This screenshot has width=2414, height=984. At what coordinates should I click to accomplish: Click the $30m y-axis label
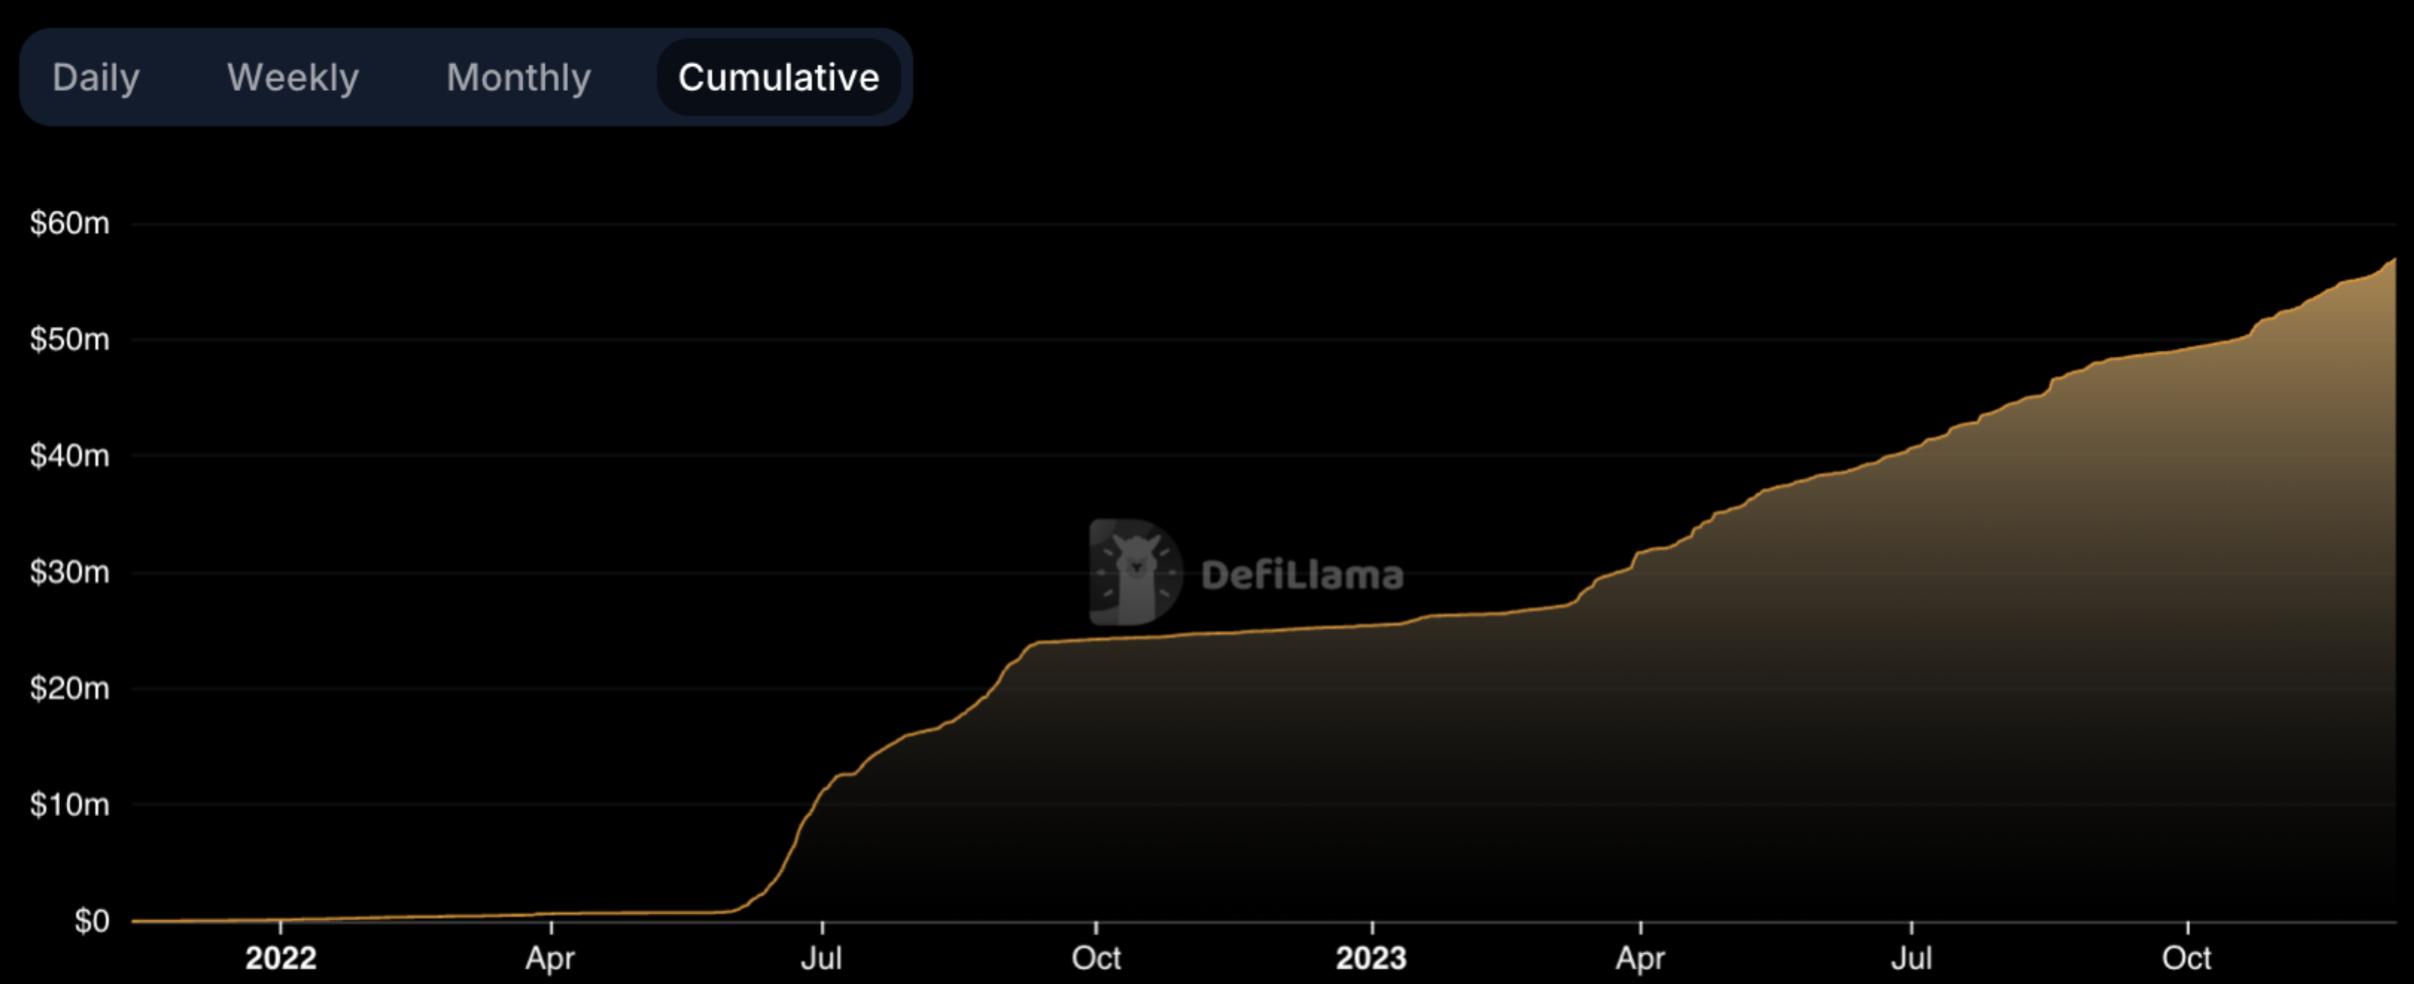(69, 572)
